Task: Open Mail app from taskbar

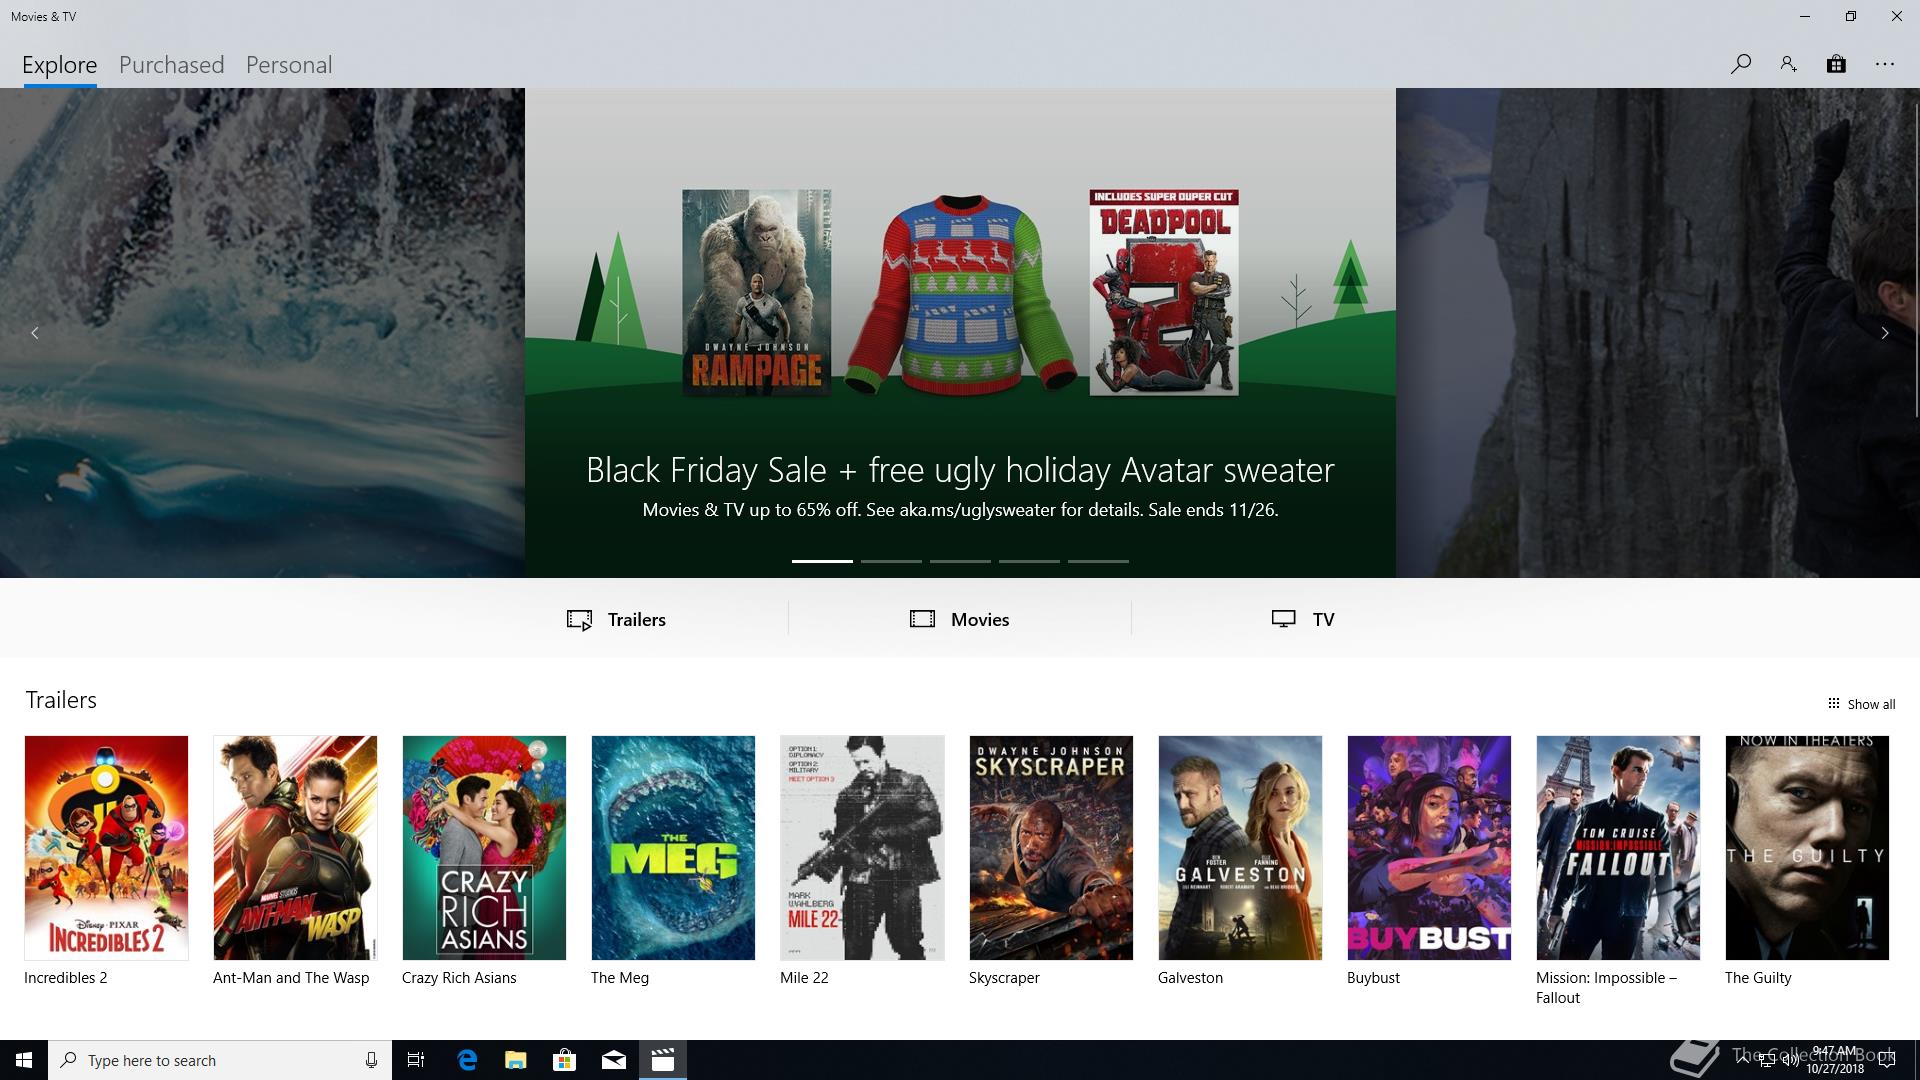Action: [x=613, y=1060]
